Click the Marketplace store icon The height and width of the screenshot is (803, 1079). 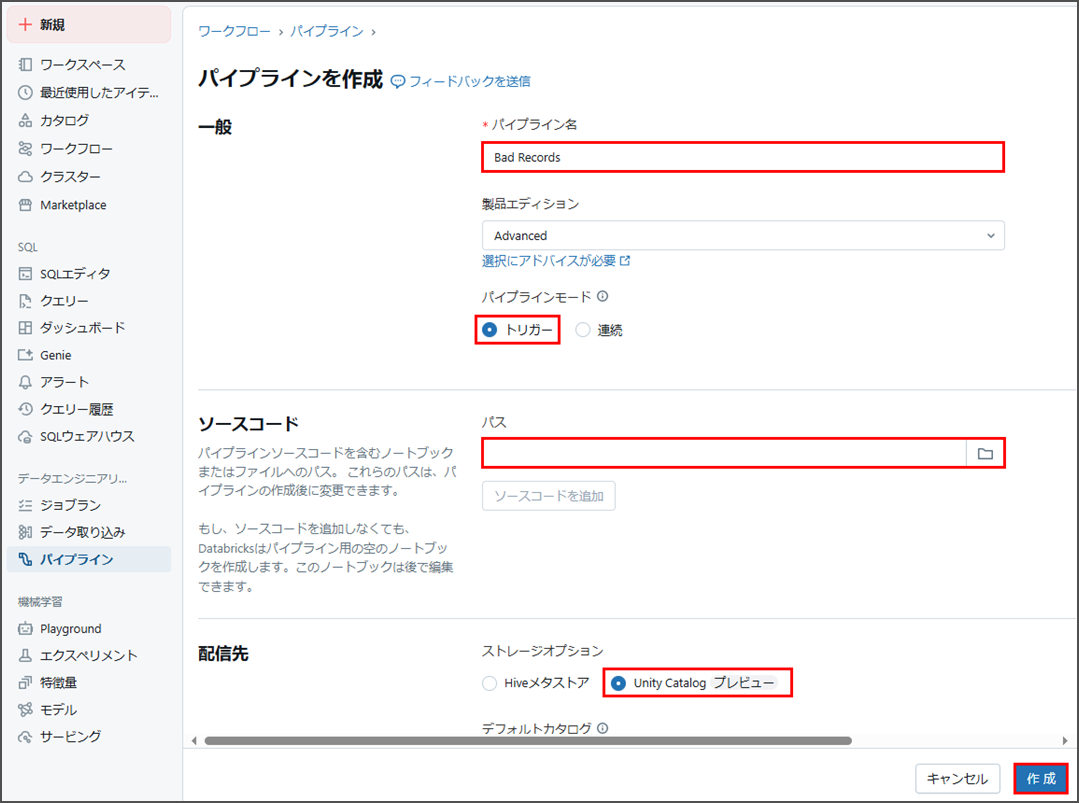[25, 205]
